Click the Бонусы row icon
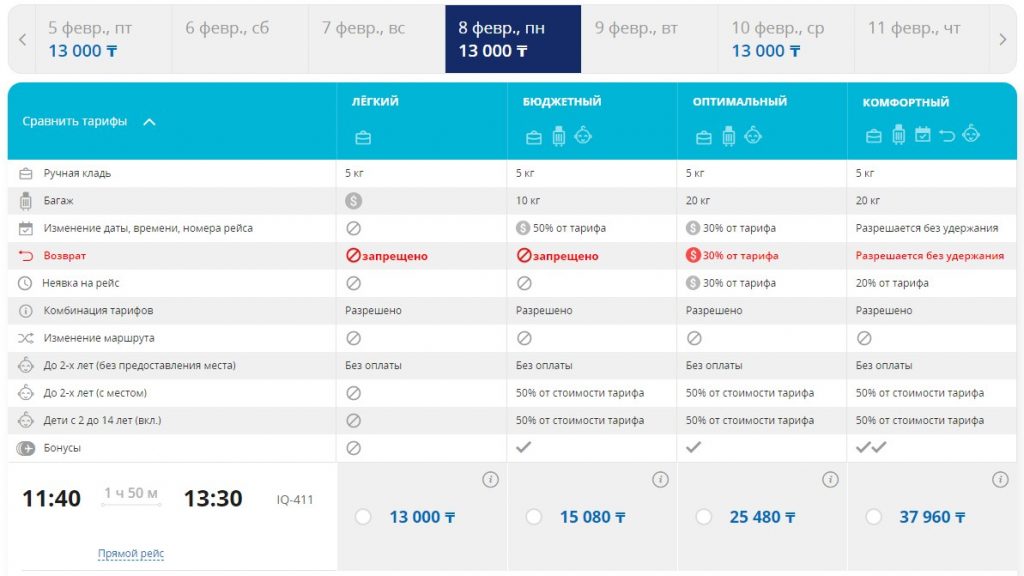Image resolution: width=1024 pixels, height=576 pixels. coord(26,448)
